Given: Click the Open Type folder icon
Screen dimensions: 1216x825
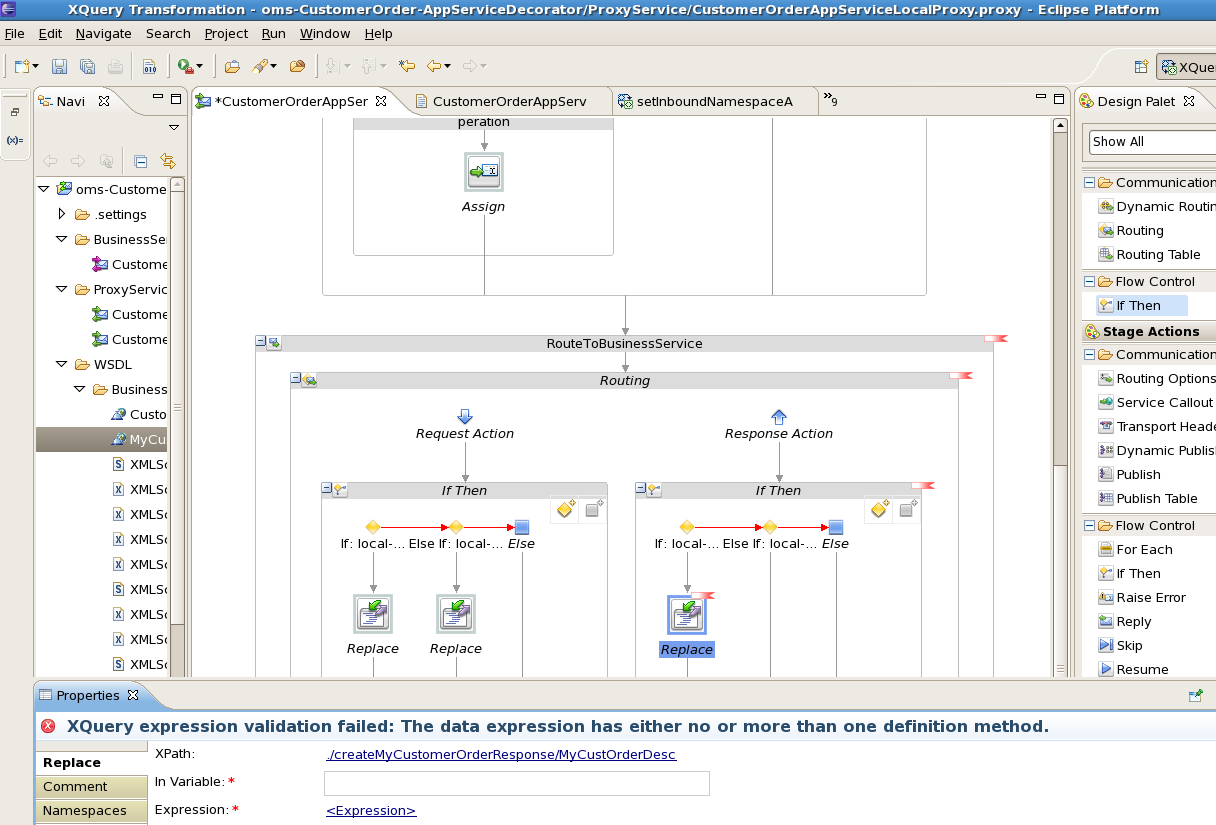Looking at the screenshot, I should (232, 67).
